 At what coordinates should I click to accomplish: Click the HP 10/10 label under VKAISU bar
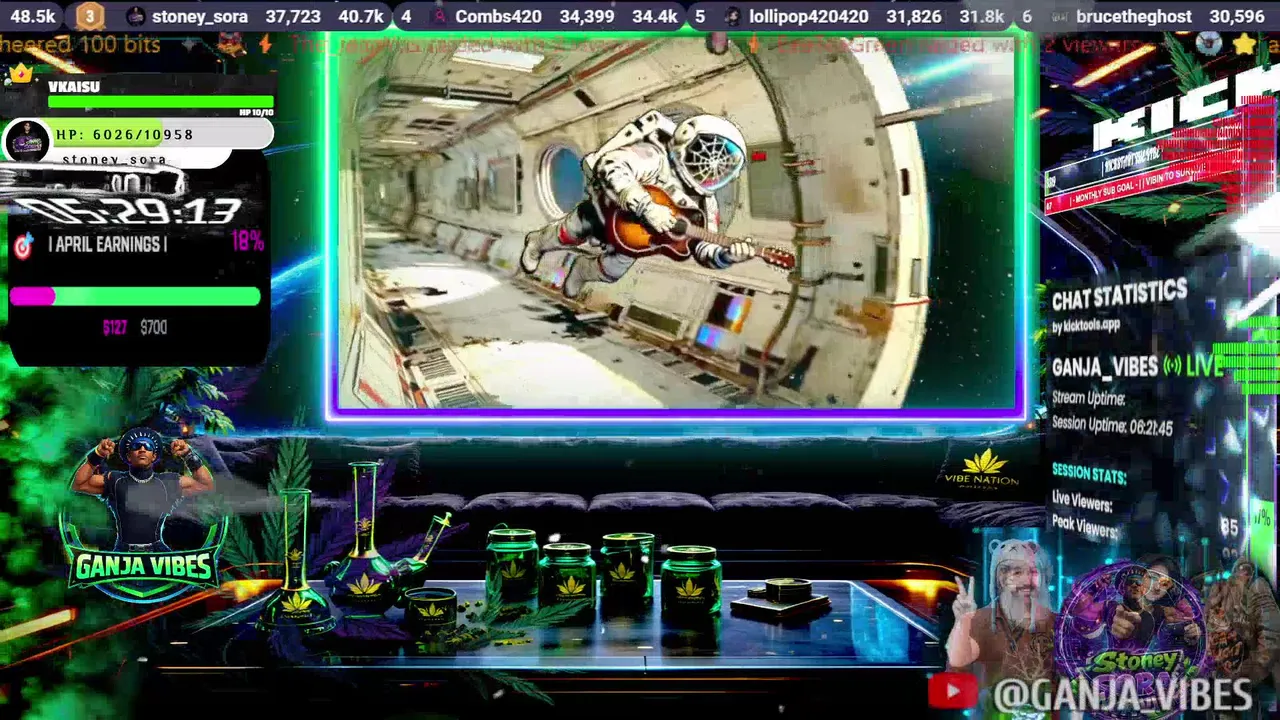pyautogui.click(x=257, y=112)
